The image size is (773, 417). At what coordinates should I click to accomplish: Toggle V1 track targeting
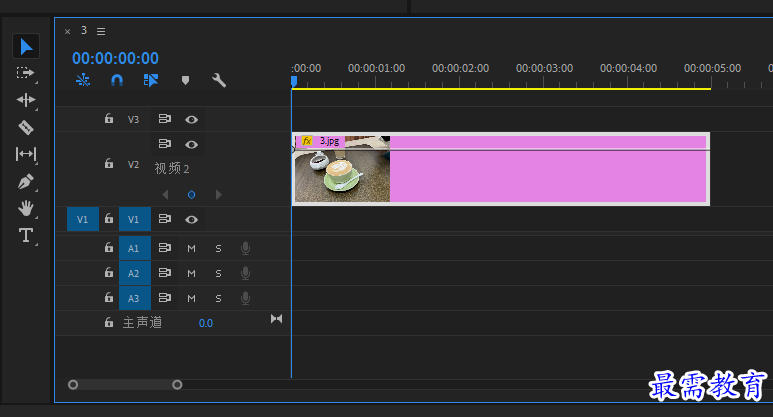[135, 219]
